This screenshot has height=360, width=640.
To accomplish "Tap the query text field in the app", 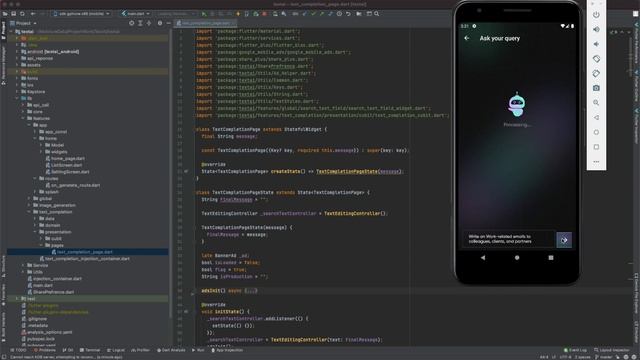I will click(x=509, y=239).
